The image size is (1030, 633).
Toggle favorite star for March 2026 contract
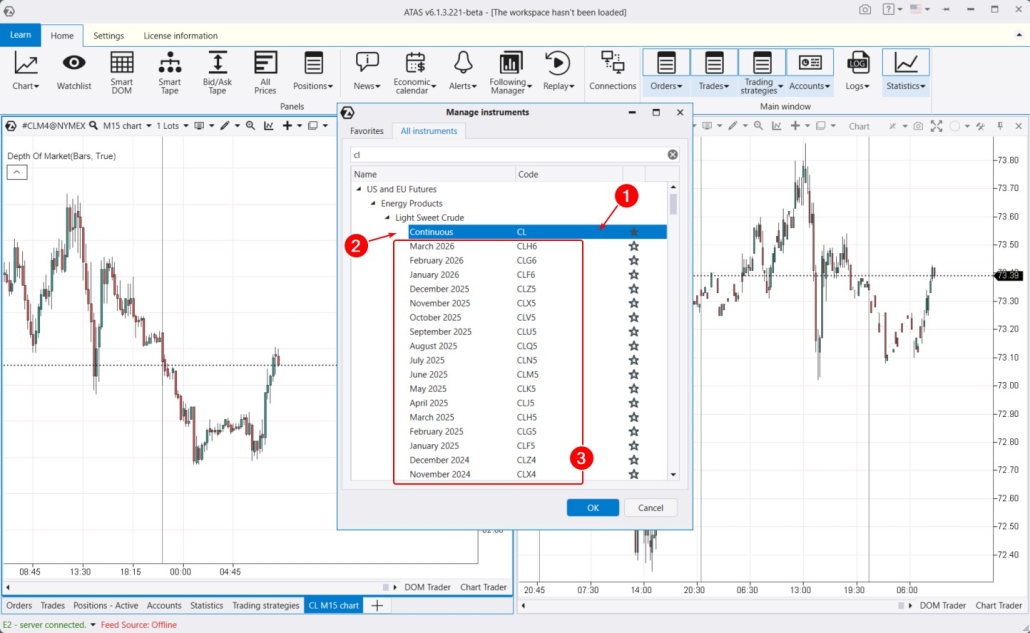tap(633, 246)
